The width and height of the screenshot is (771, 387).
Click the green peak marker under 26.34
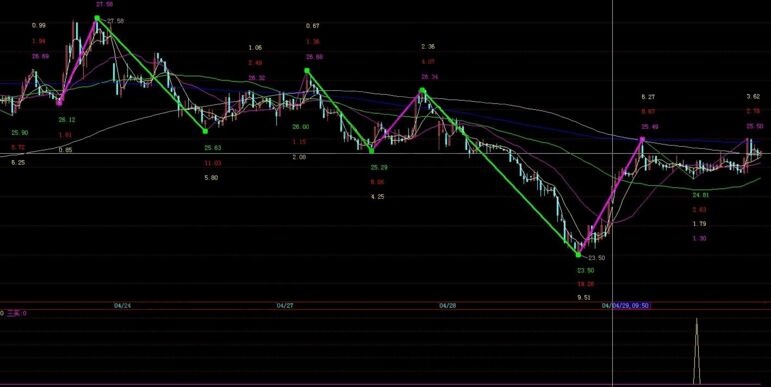point(422,90)
